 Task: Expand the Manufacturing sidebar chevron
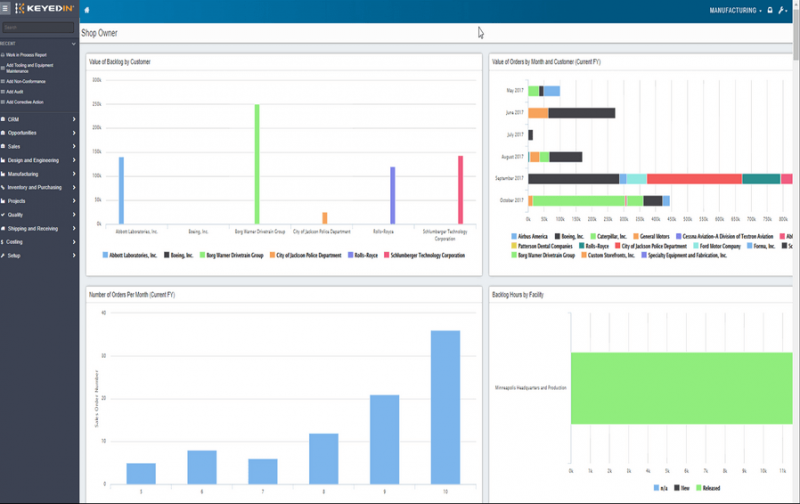point(74,174)
